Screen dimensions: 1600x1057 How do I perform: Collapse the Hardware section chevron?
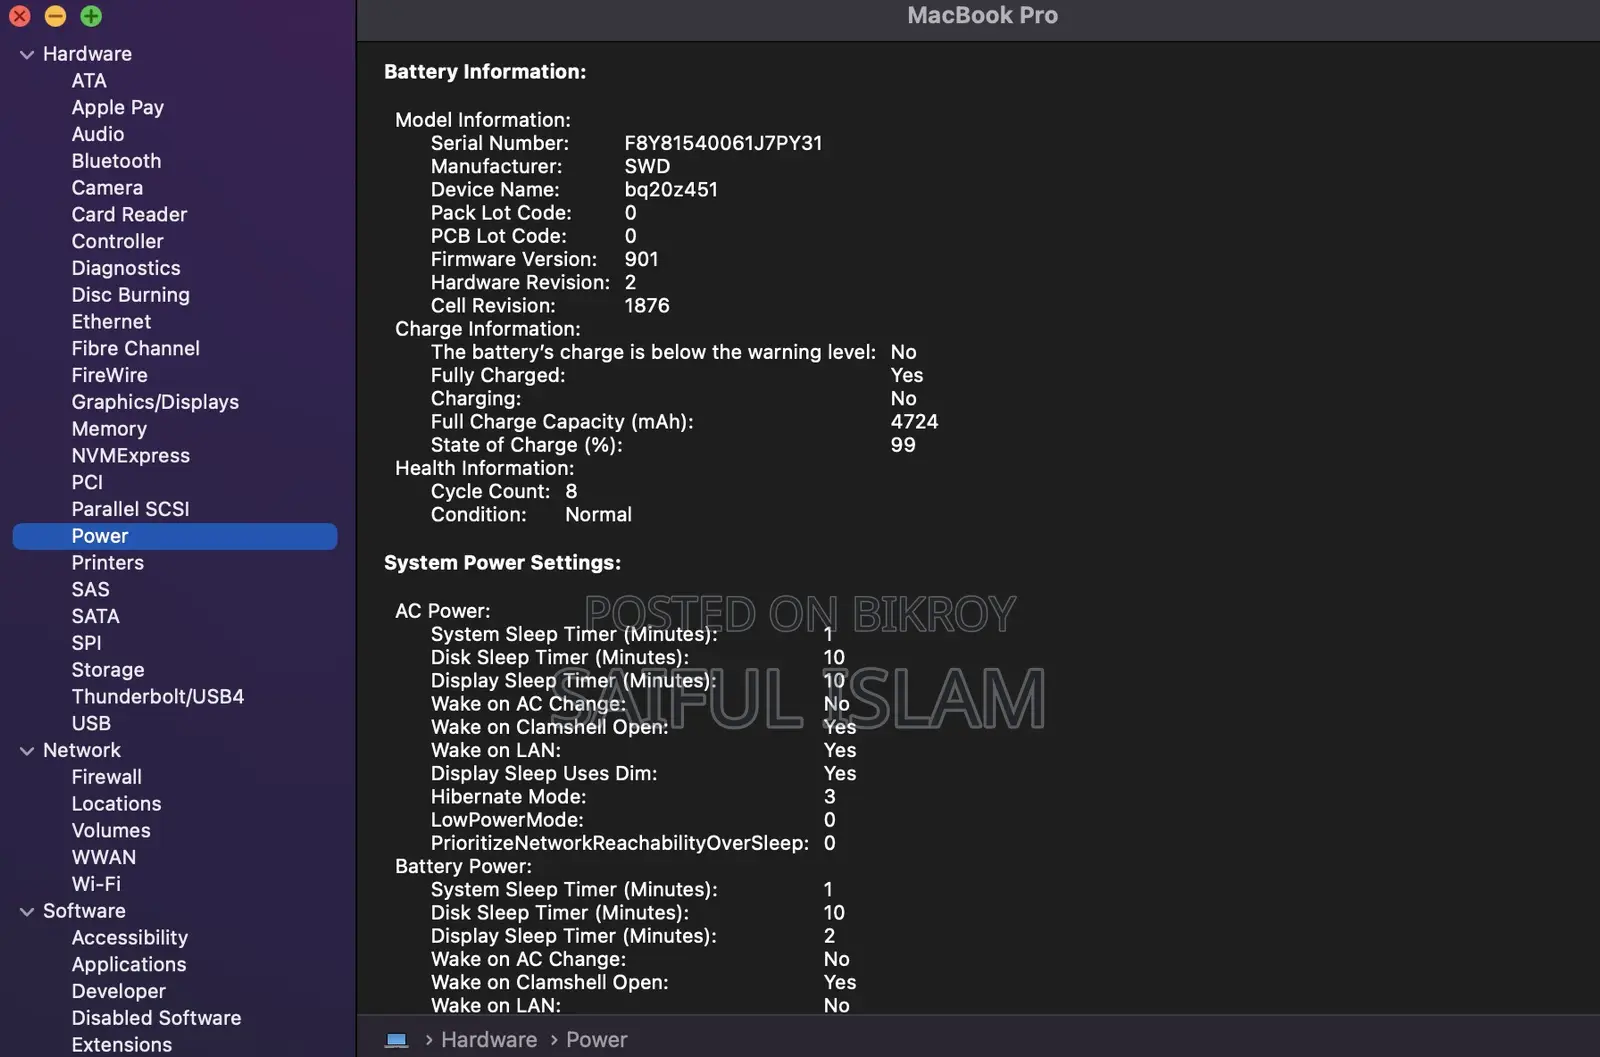27,55
